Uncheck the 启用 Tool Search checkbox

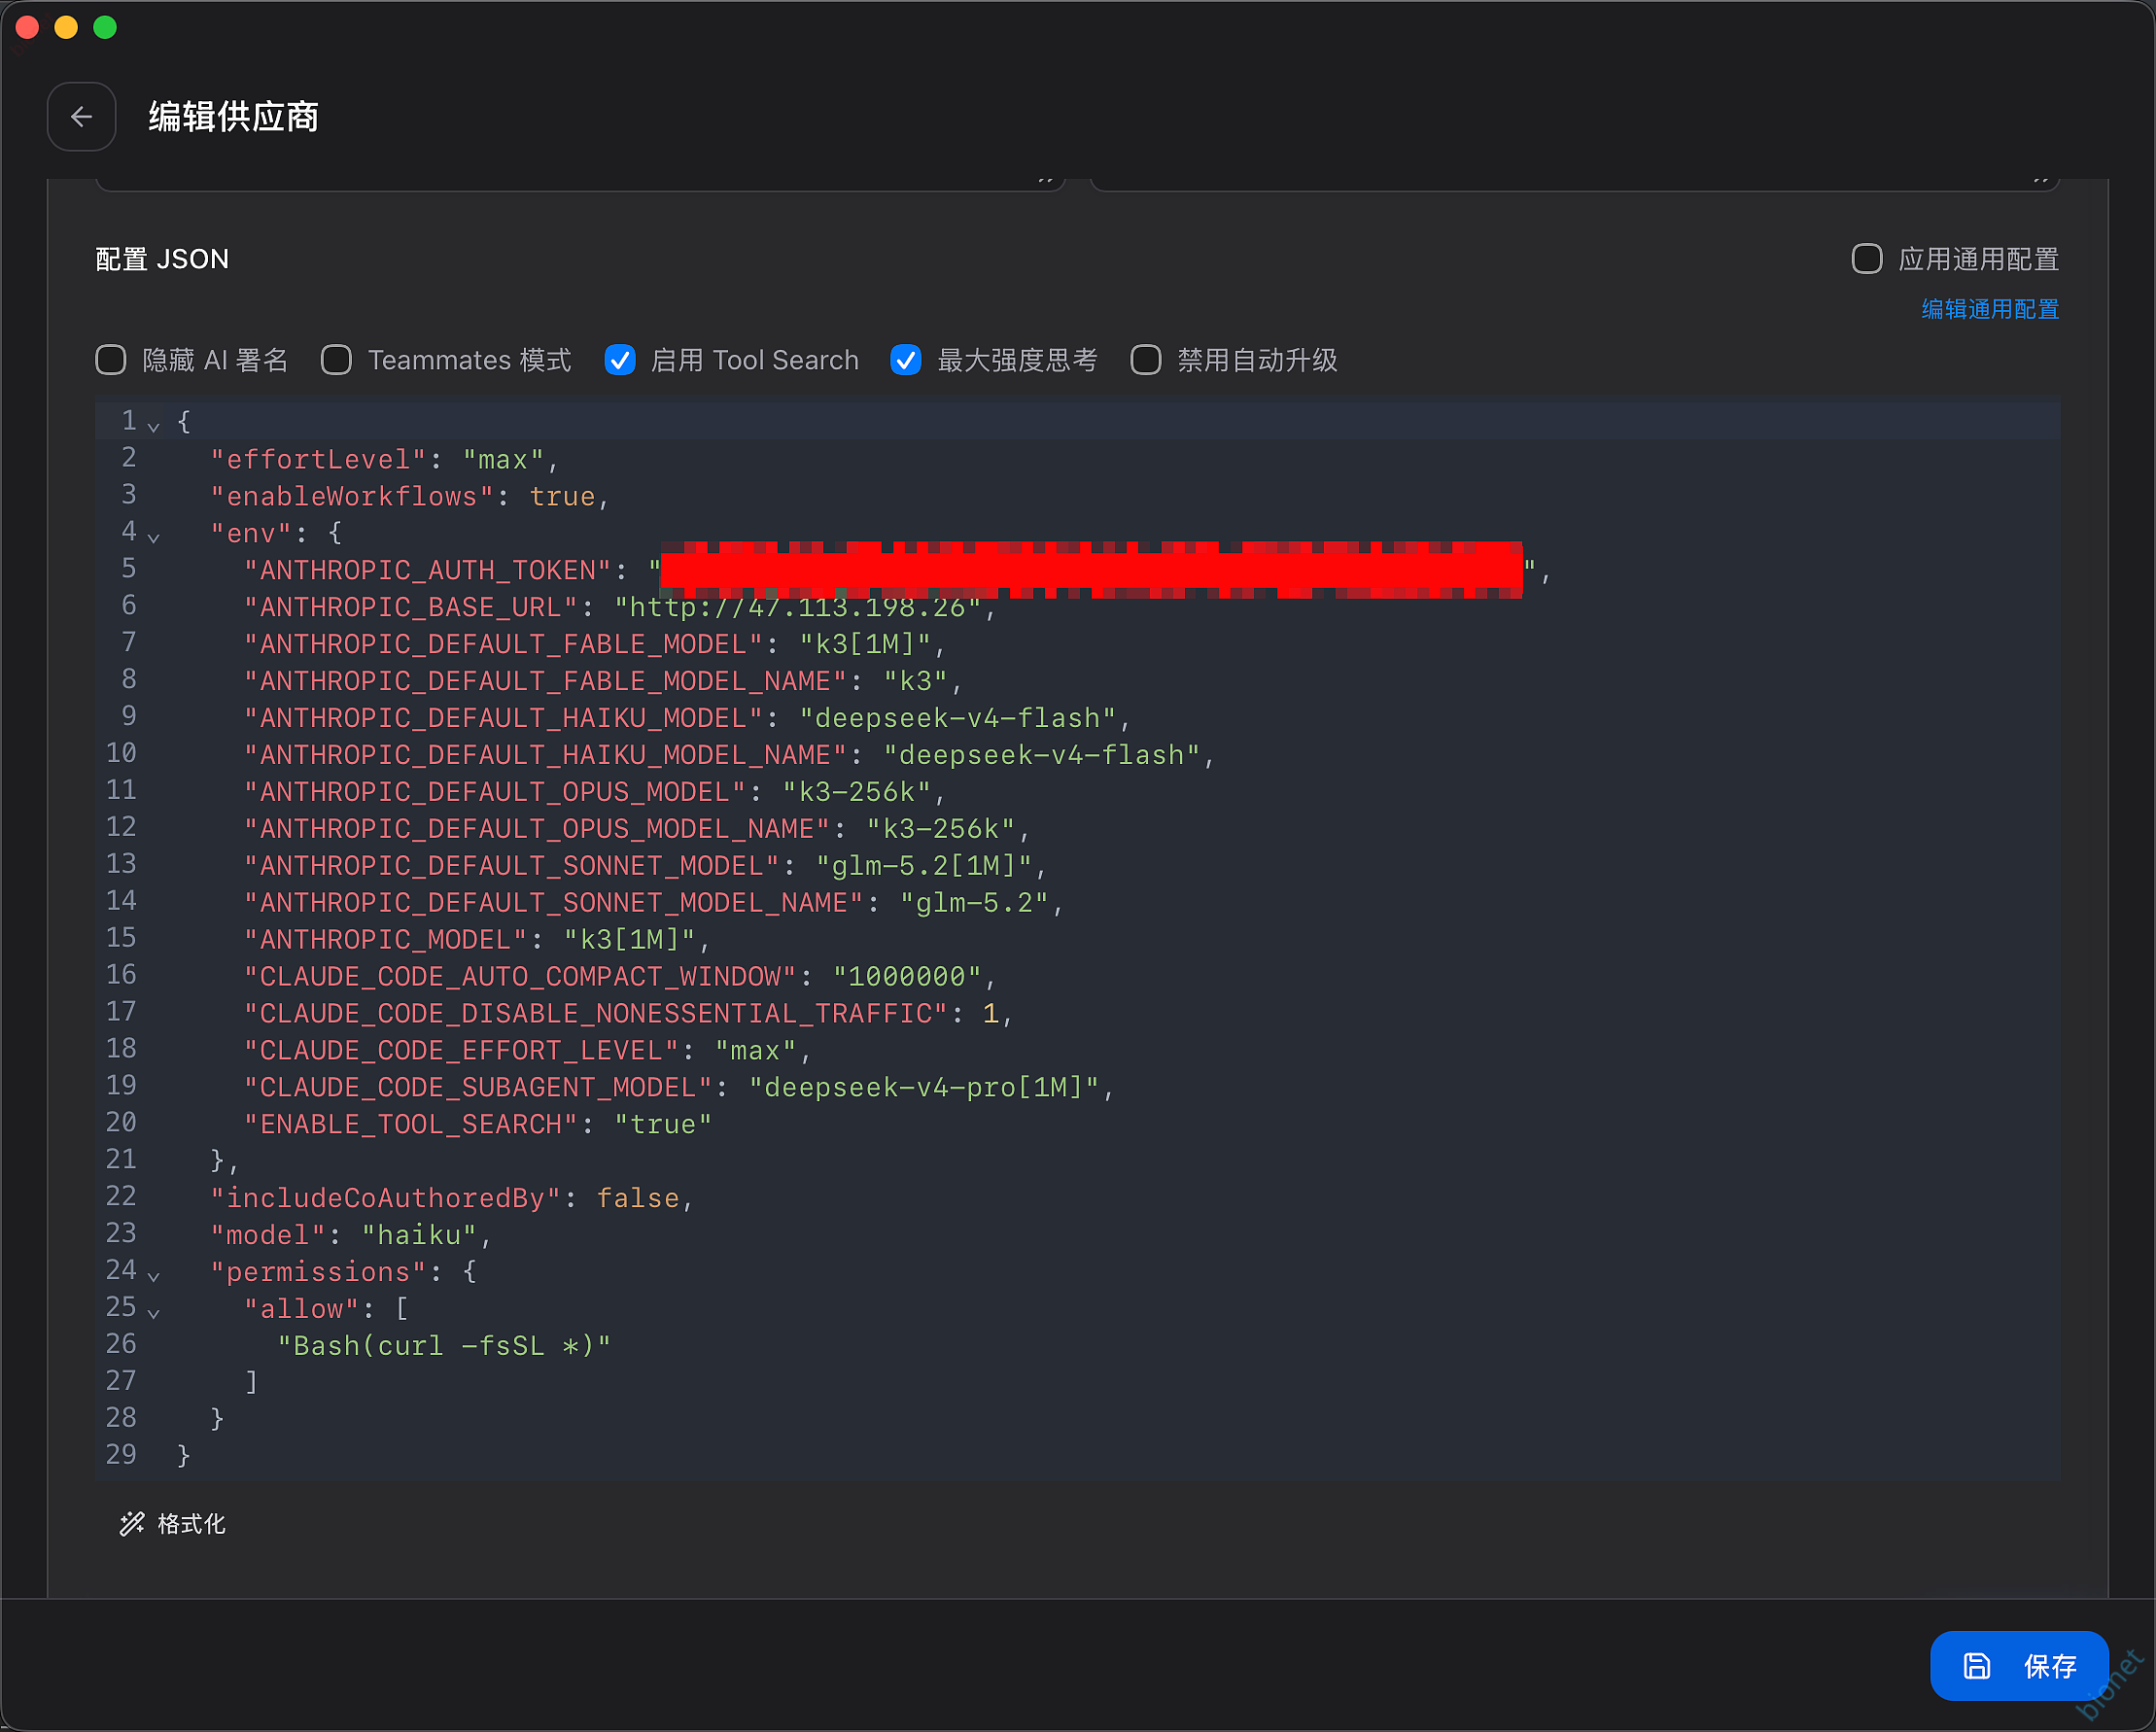click(620, 360)
